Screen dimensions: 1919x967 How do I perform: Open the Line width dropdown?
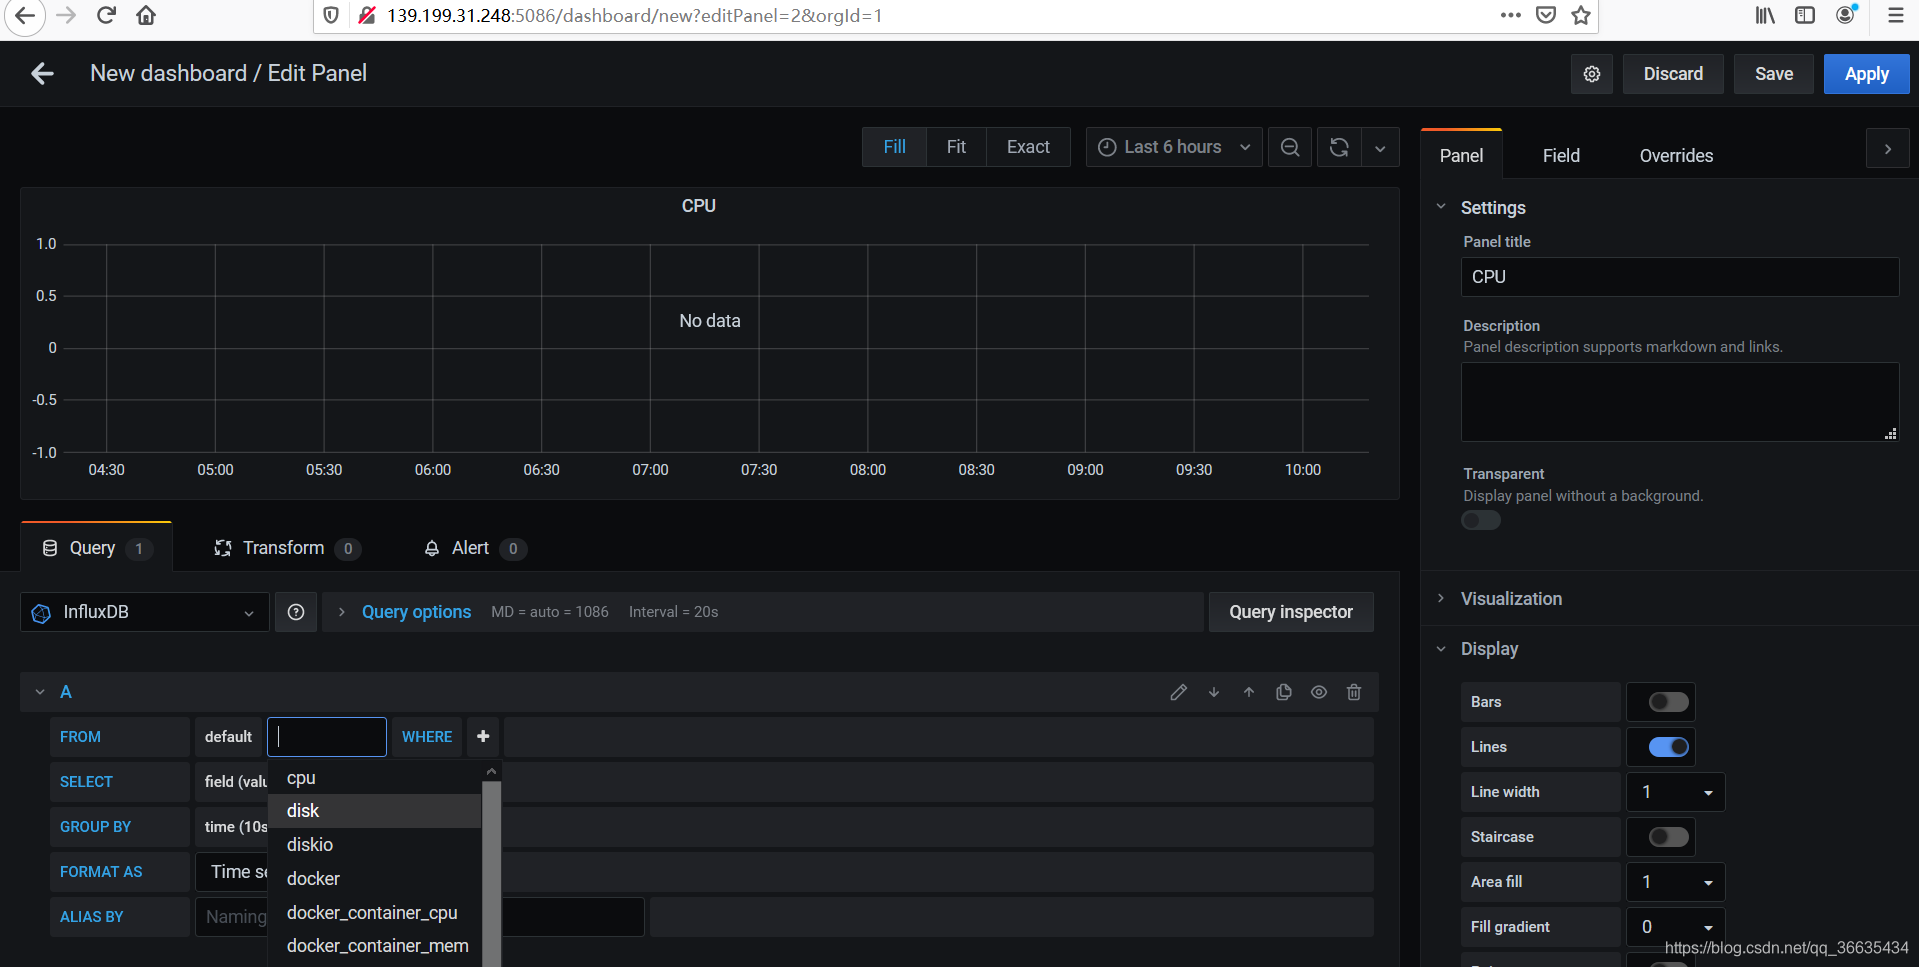click(x=1676, y=792)
